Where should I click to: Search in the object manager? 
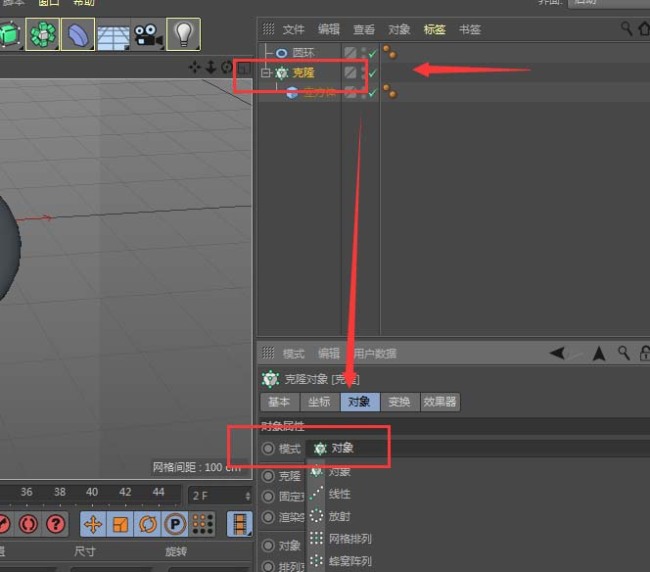(x=626, y=29)
